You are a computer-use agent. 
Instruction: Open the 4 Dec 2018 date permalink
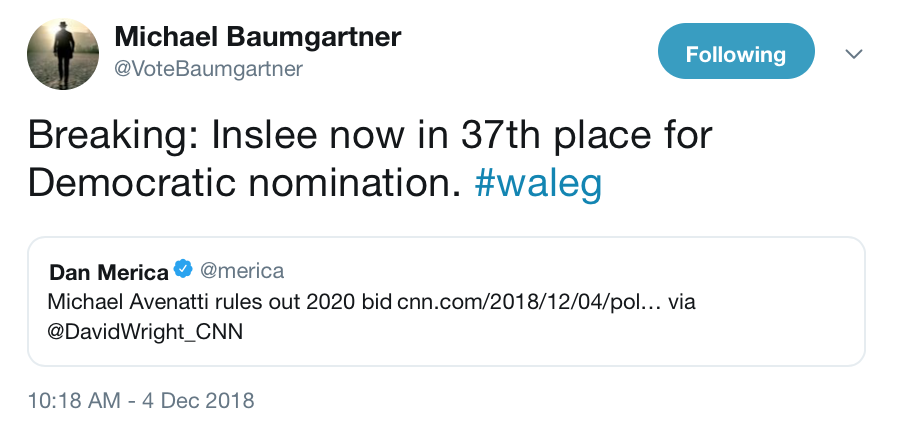coord(198,401)
